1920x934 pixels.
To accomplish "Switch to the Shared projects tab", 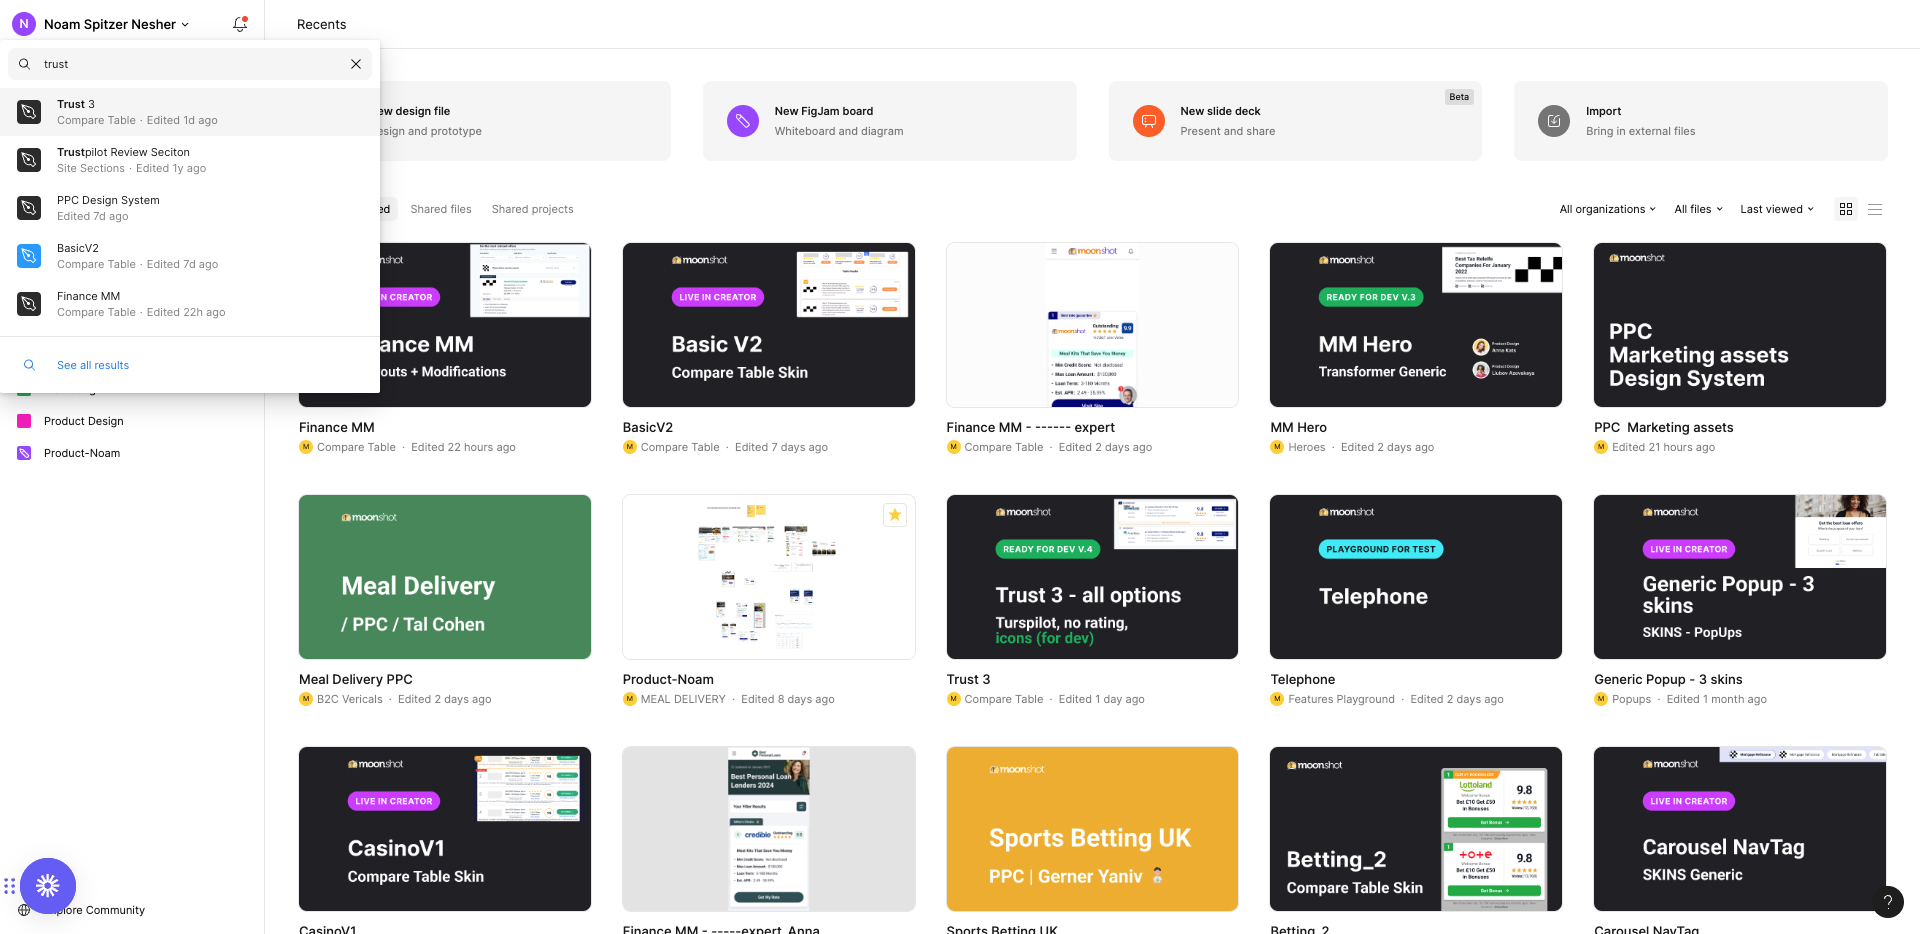I will (532, 209).
